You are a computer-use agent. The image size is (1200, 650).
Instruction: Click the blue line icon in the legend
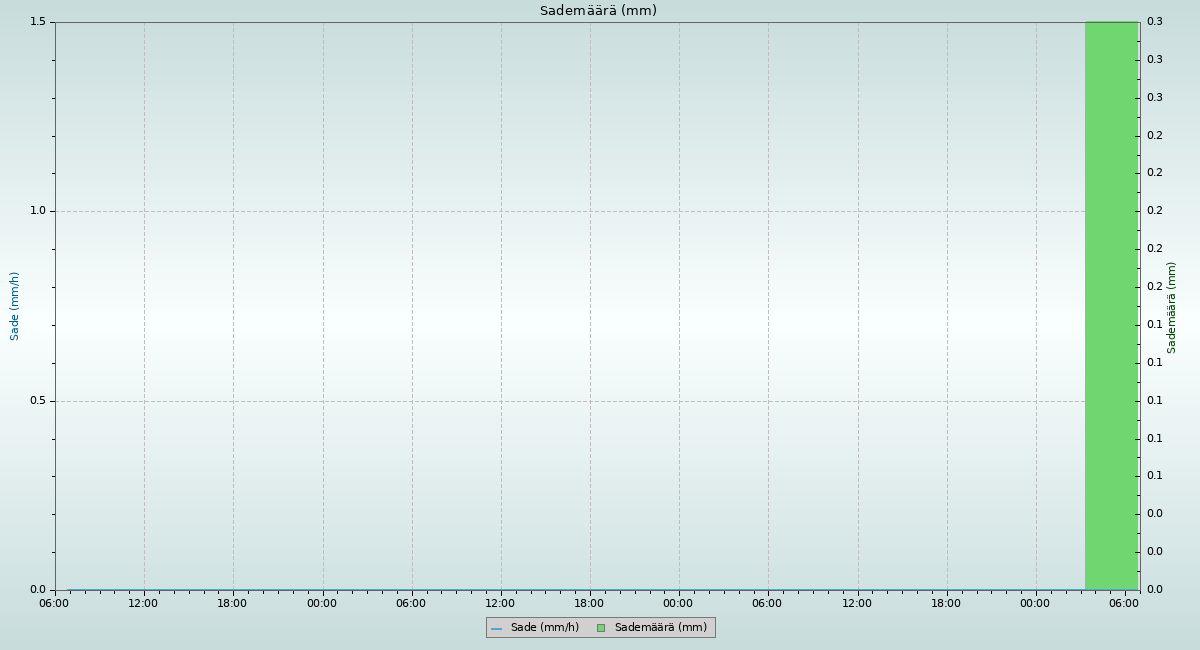pyautogui.click(x=496, y=628)
